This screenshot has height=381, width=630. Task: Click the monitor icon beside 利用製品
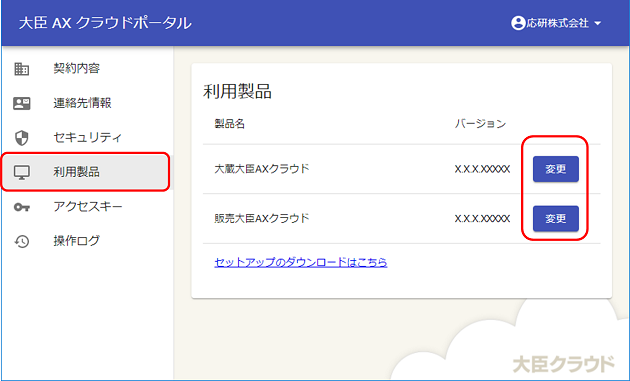[22, 172]
